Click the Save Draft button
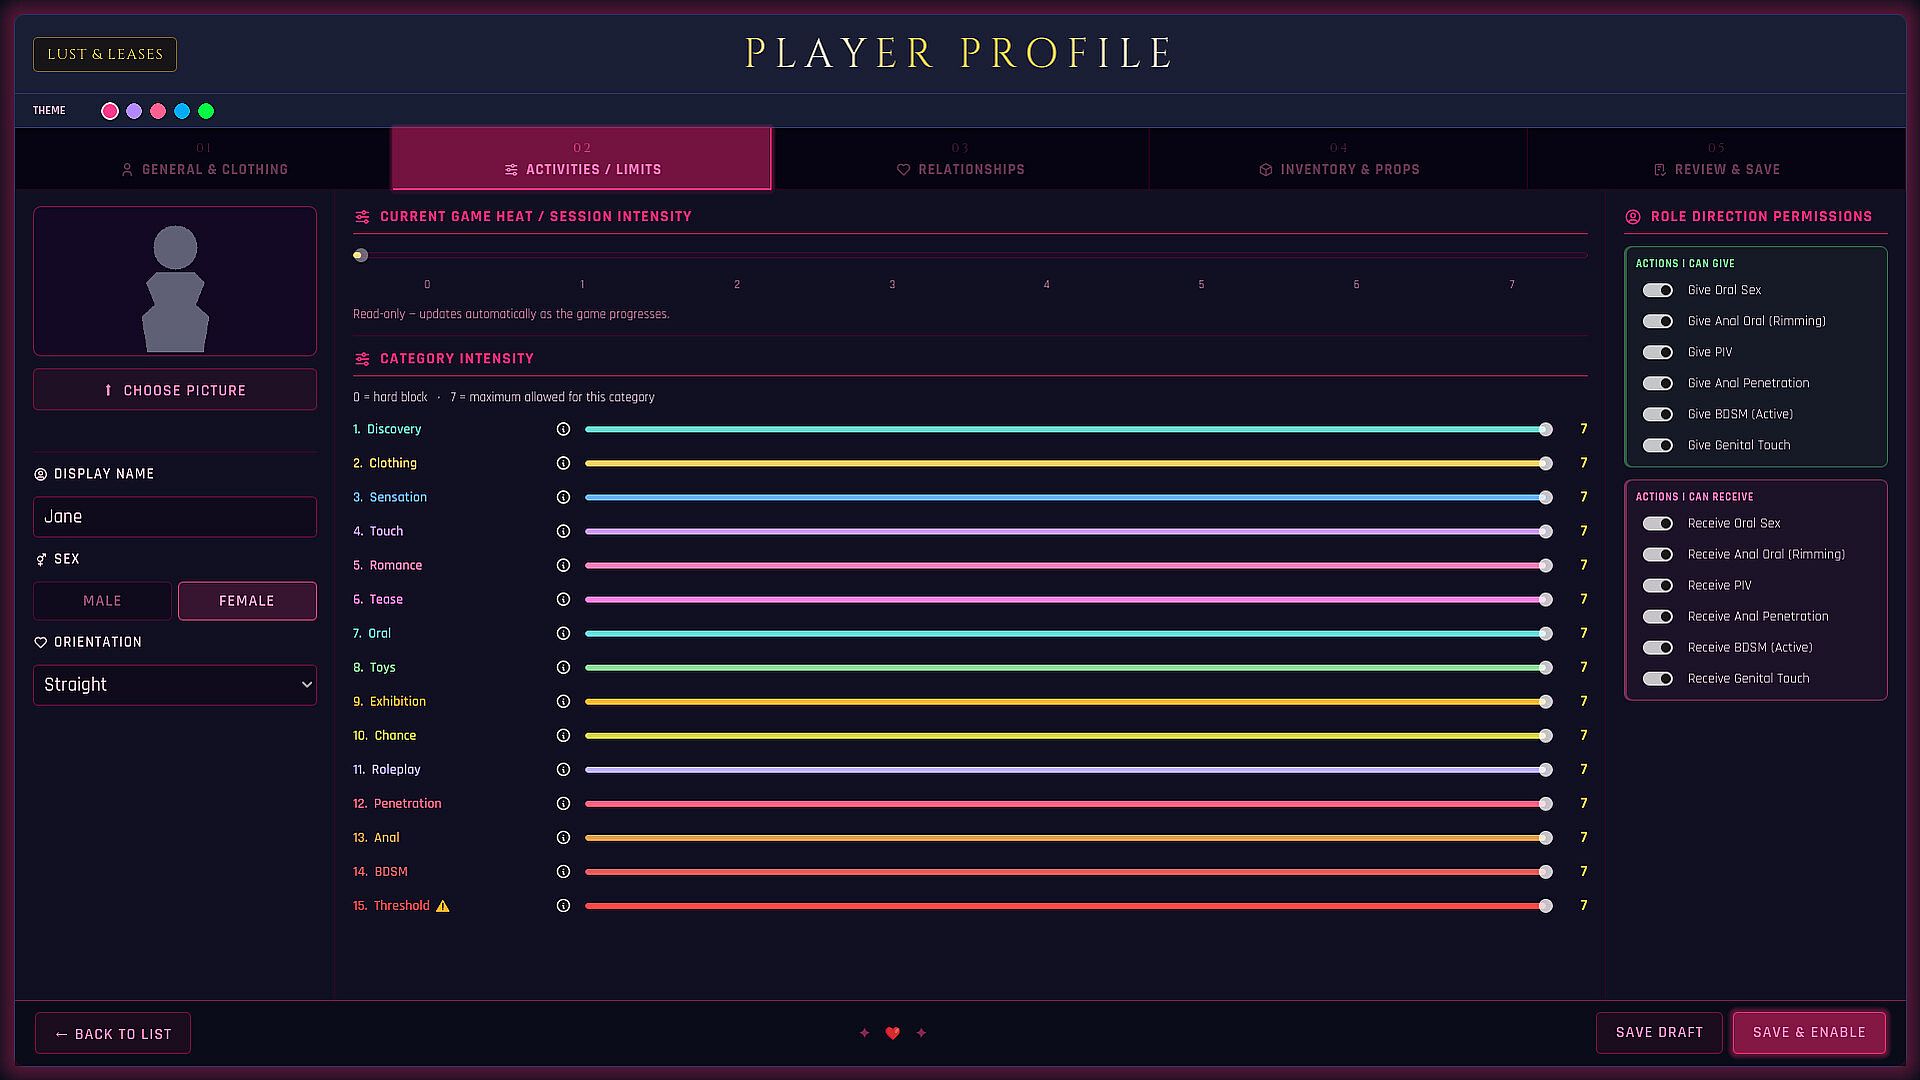 [x=1659, y=1032]
